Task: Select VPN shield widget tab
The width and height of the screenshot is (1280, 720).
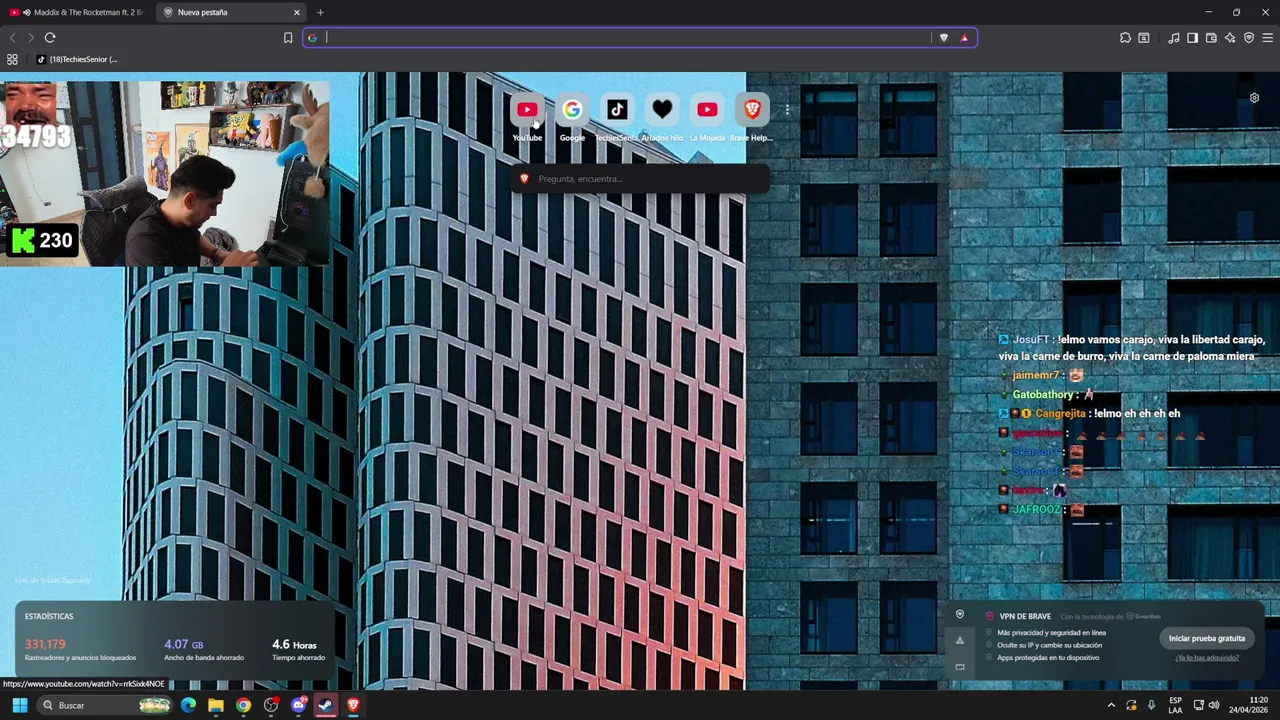Action: [x=960, y=615]
